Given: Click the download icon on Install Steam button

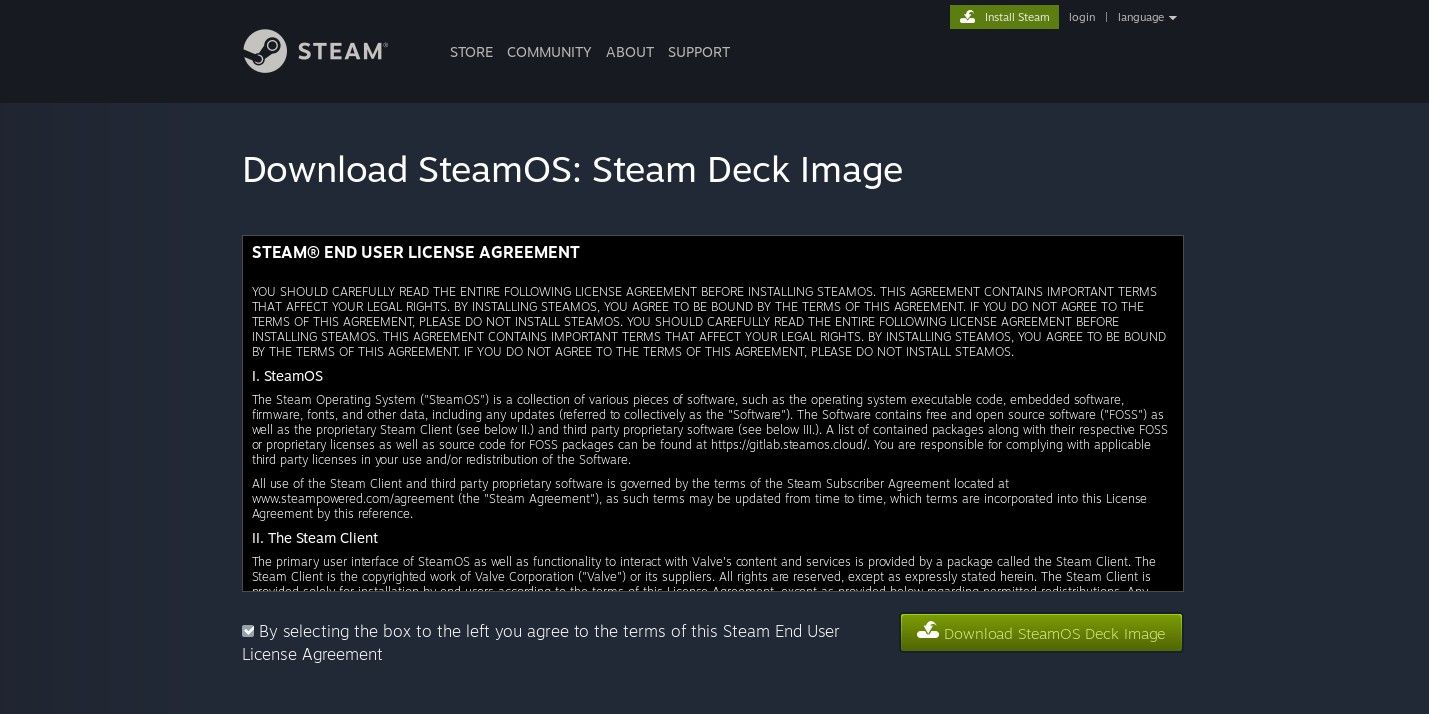Looking at the screenshot, I should [968, 17].
